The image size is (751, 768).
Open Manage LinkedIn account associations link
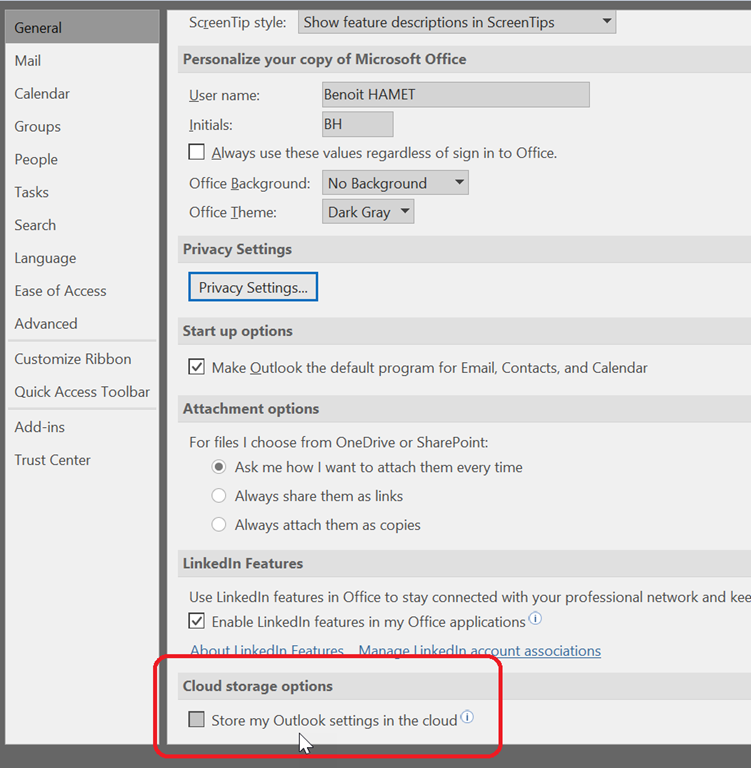479,651
